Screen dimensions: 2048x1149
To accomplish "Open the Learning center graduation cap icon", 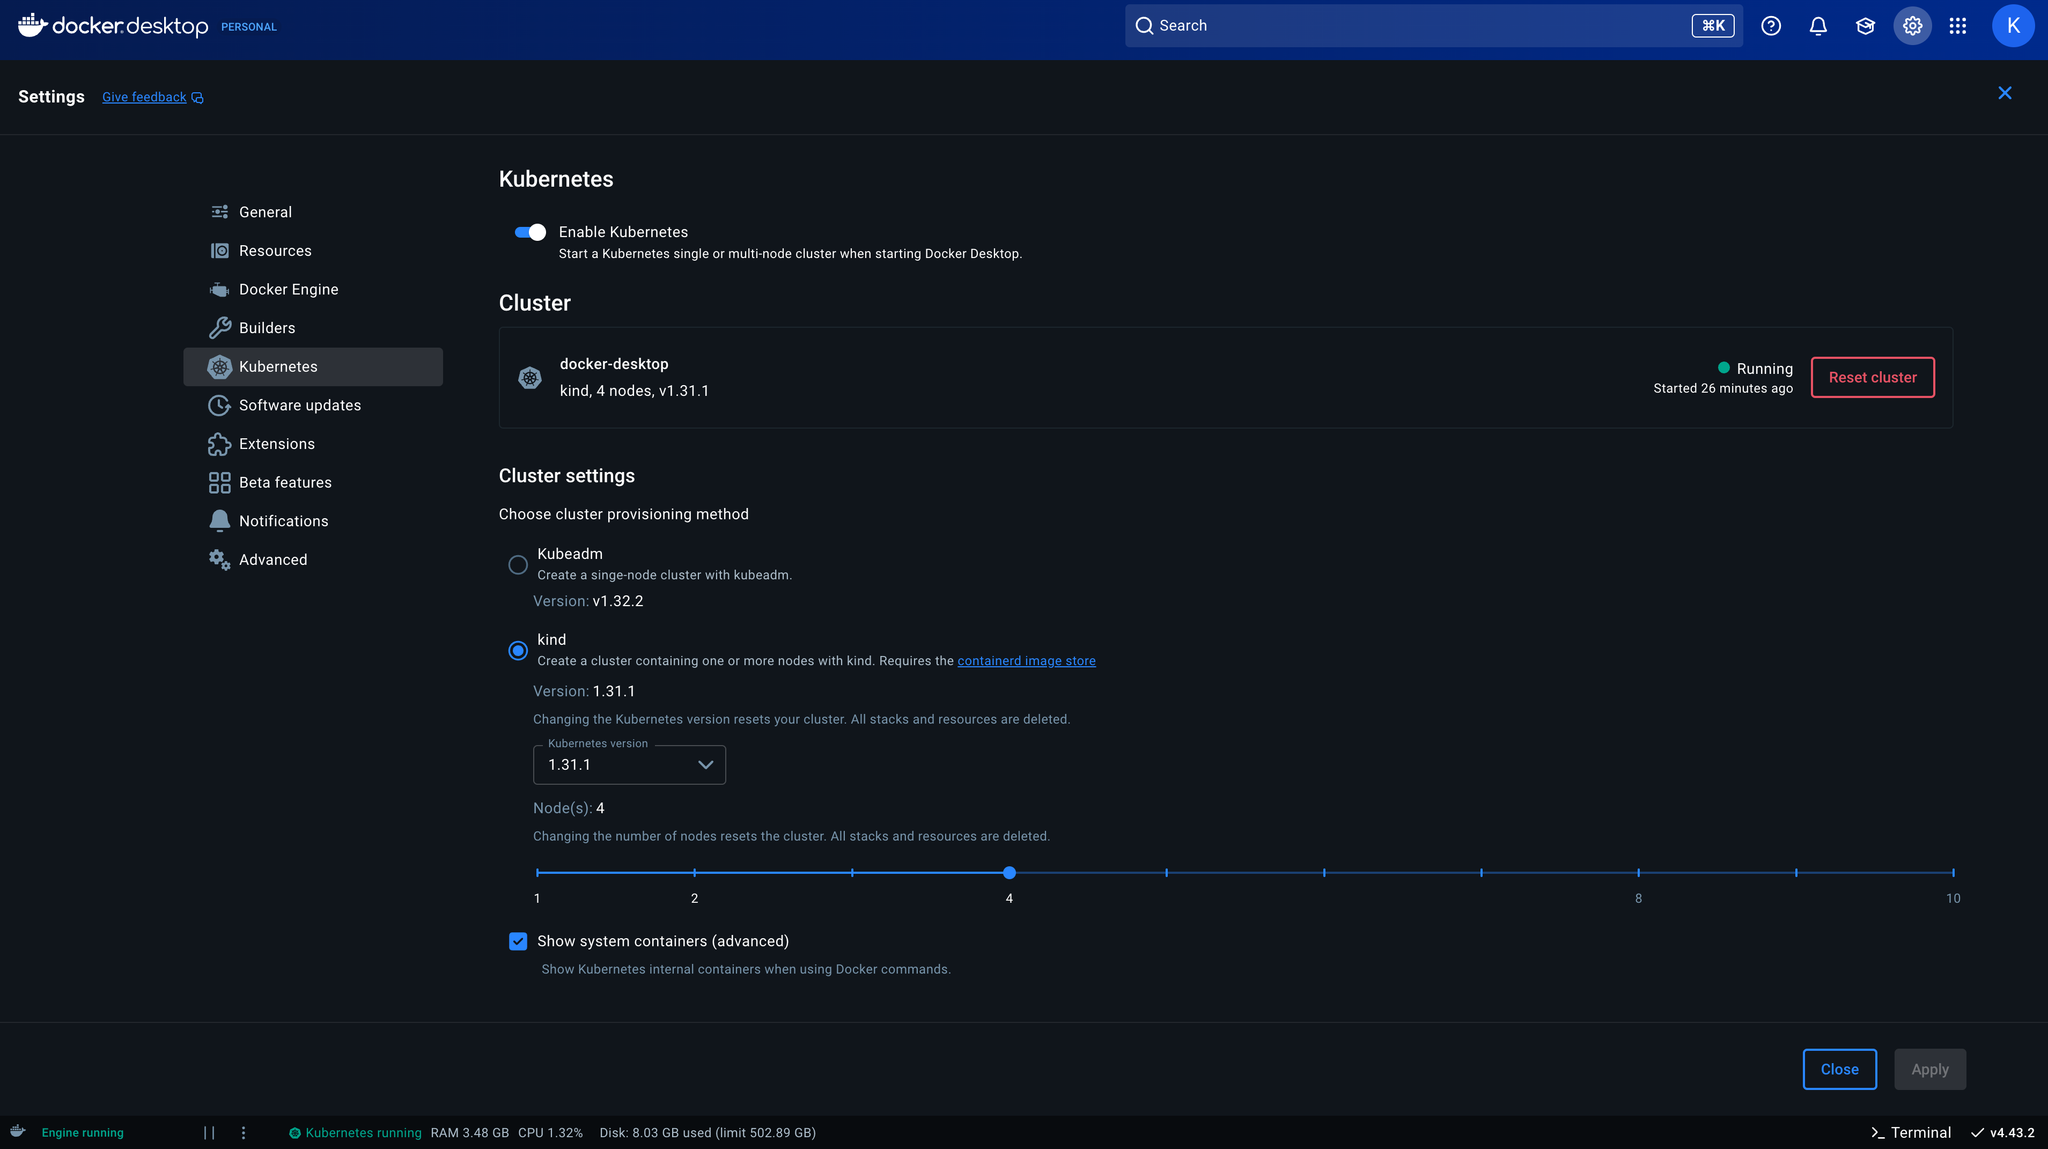I will coord(1865,26).
